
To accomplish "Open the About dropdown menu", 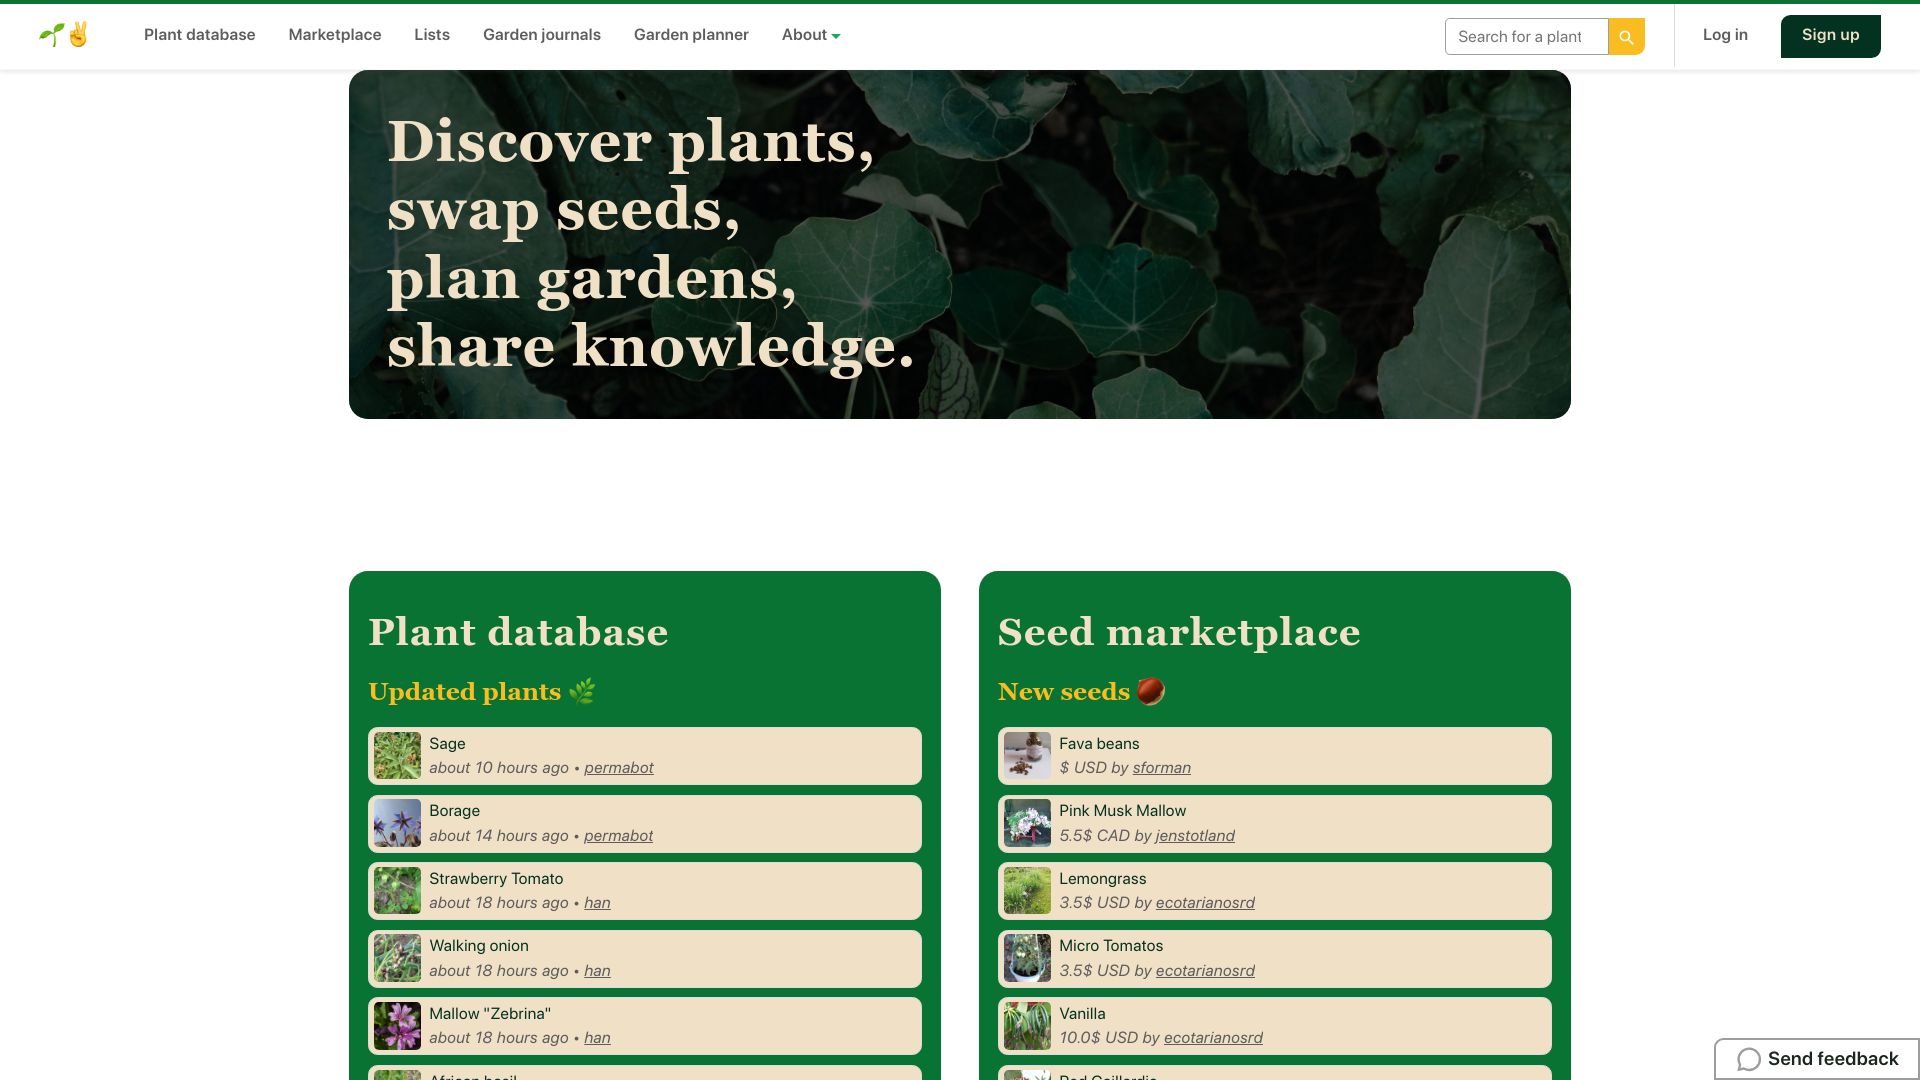I will pos(811,35).
